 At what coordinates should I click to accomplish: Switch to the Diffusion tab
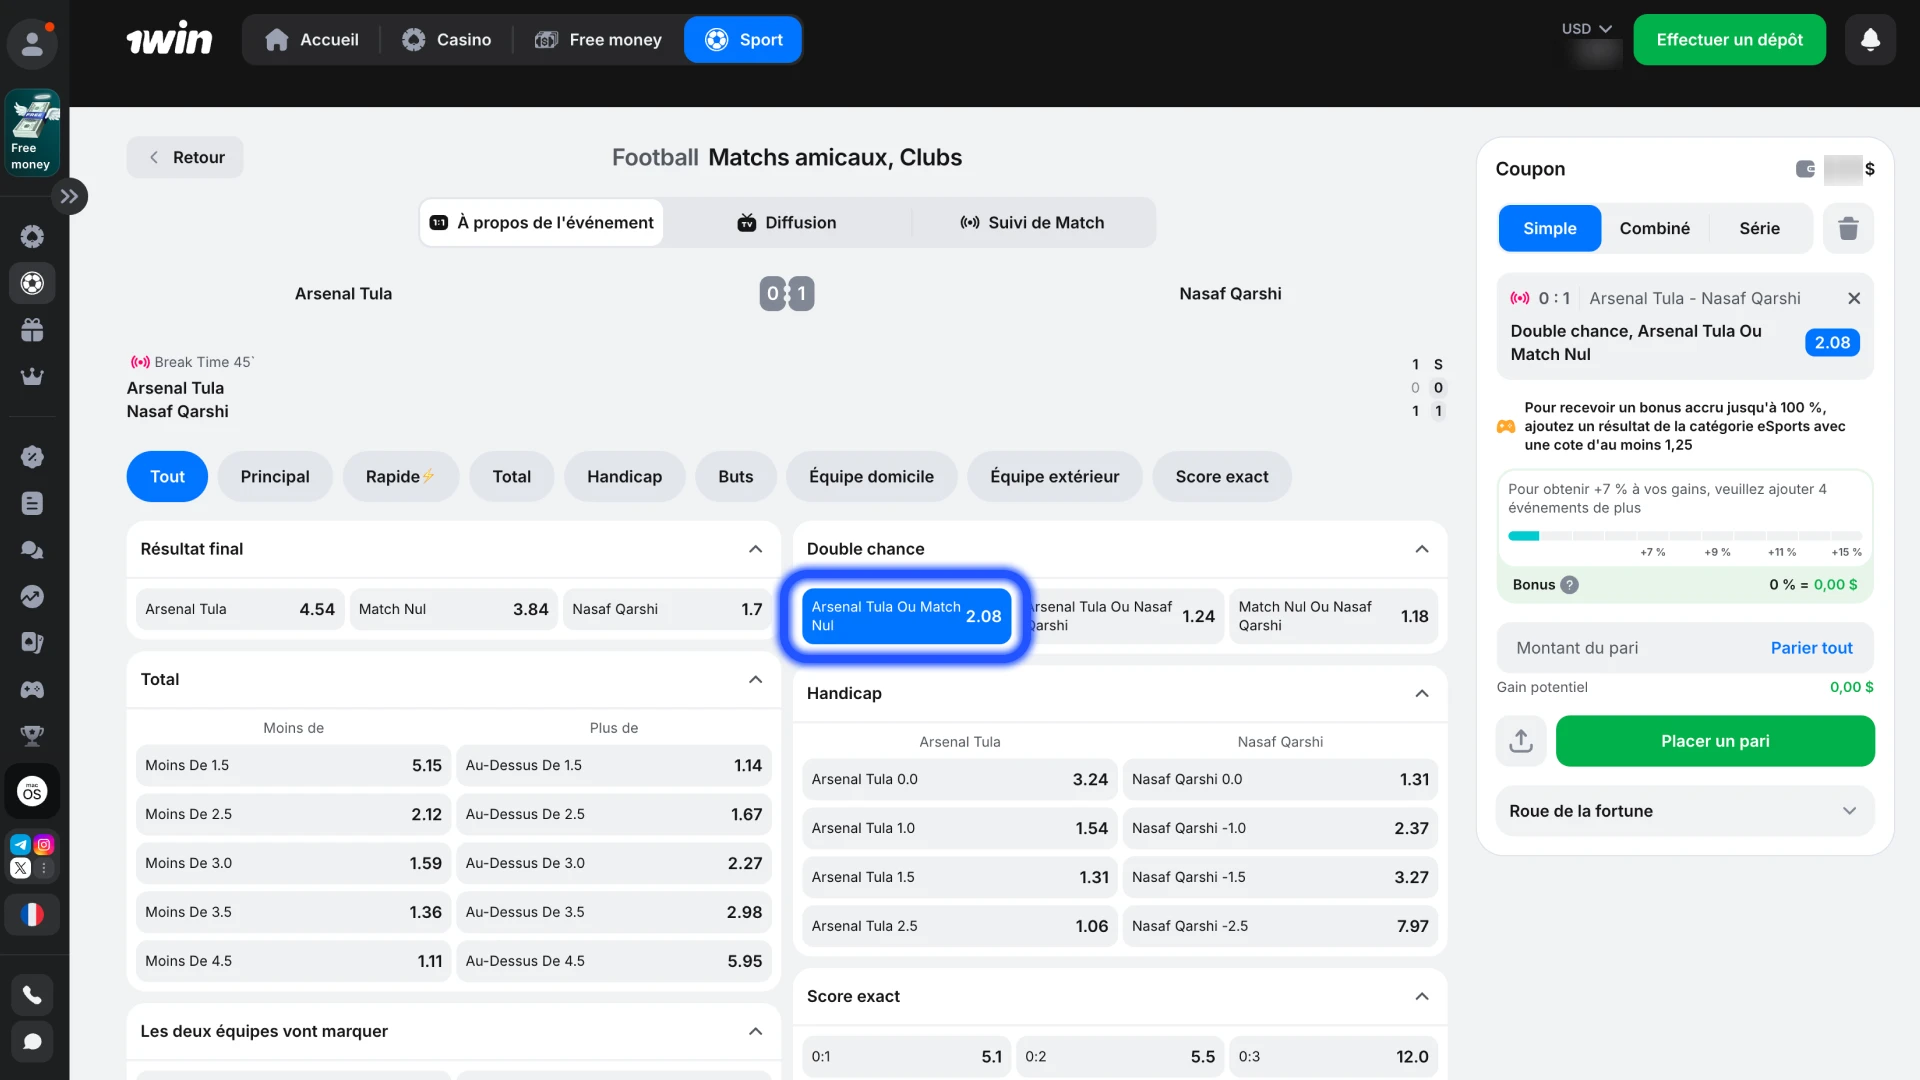pyautogui.click(x=787, y=223)
